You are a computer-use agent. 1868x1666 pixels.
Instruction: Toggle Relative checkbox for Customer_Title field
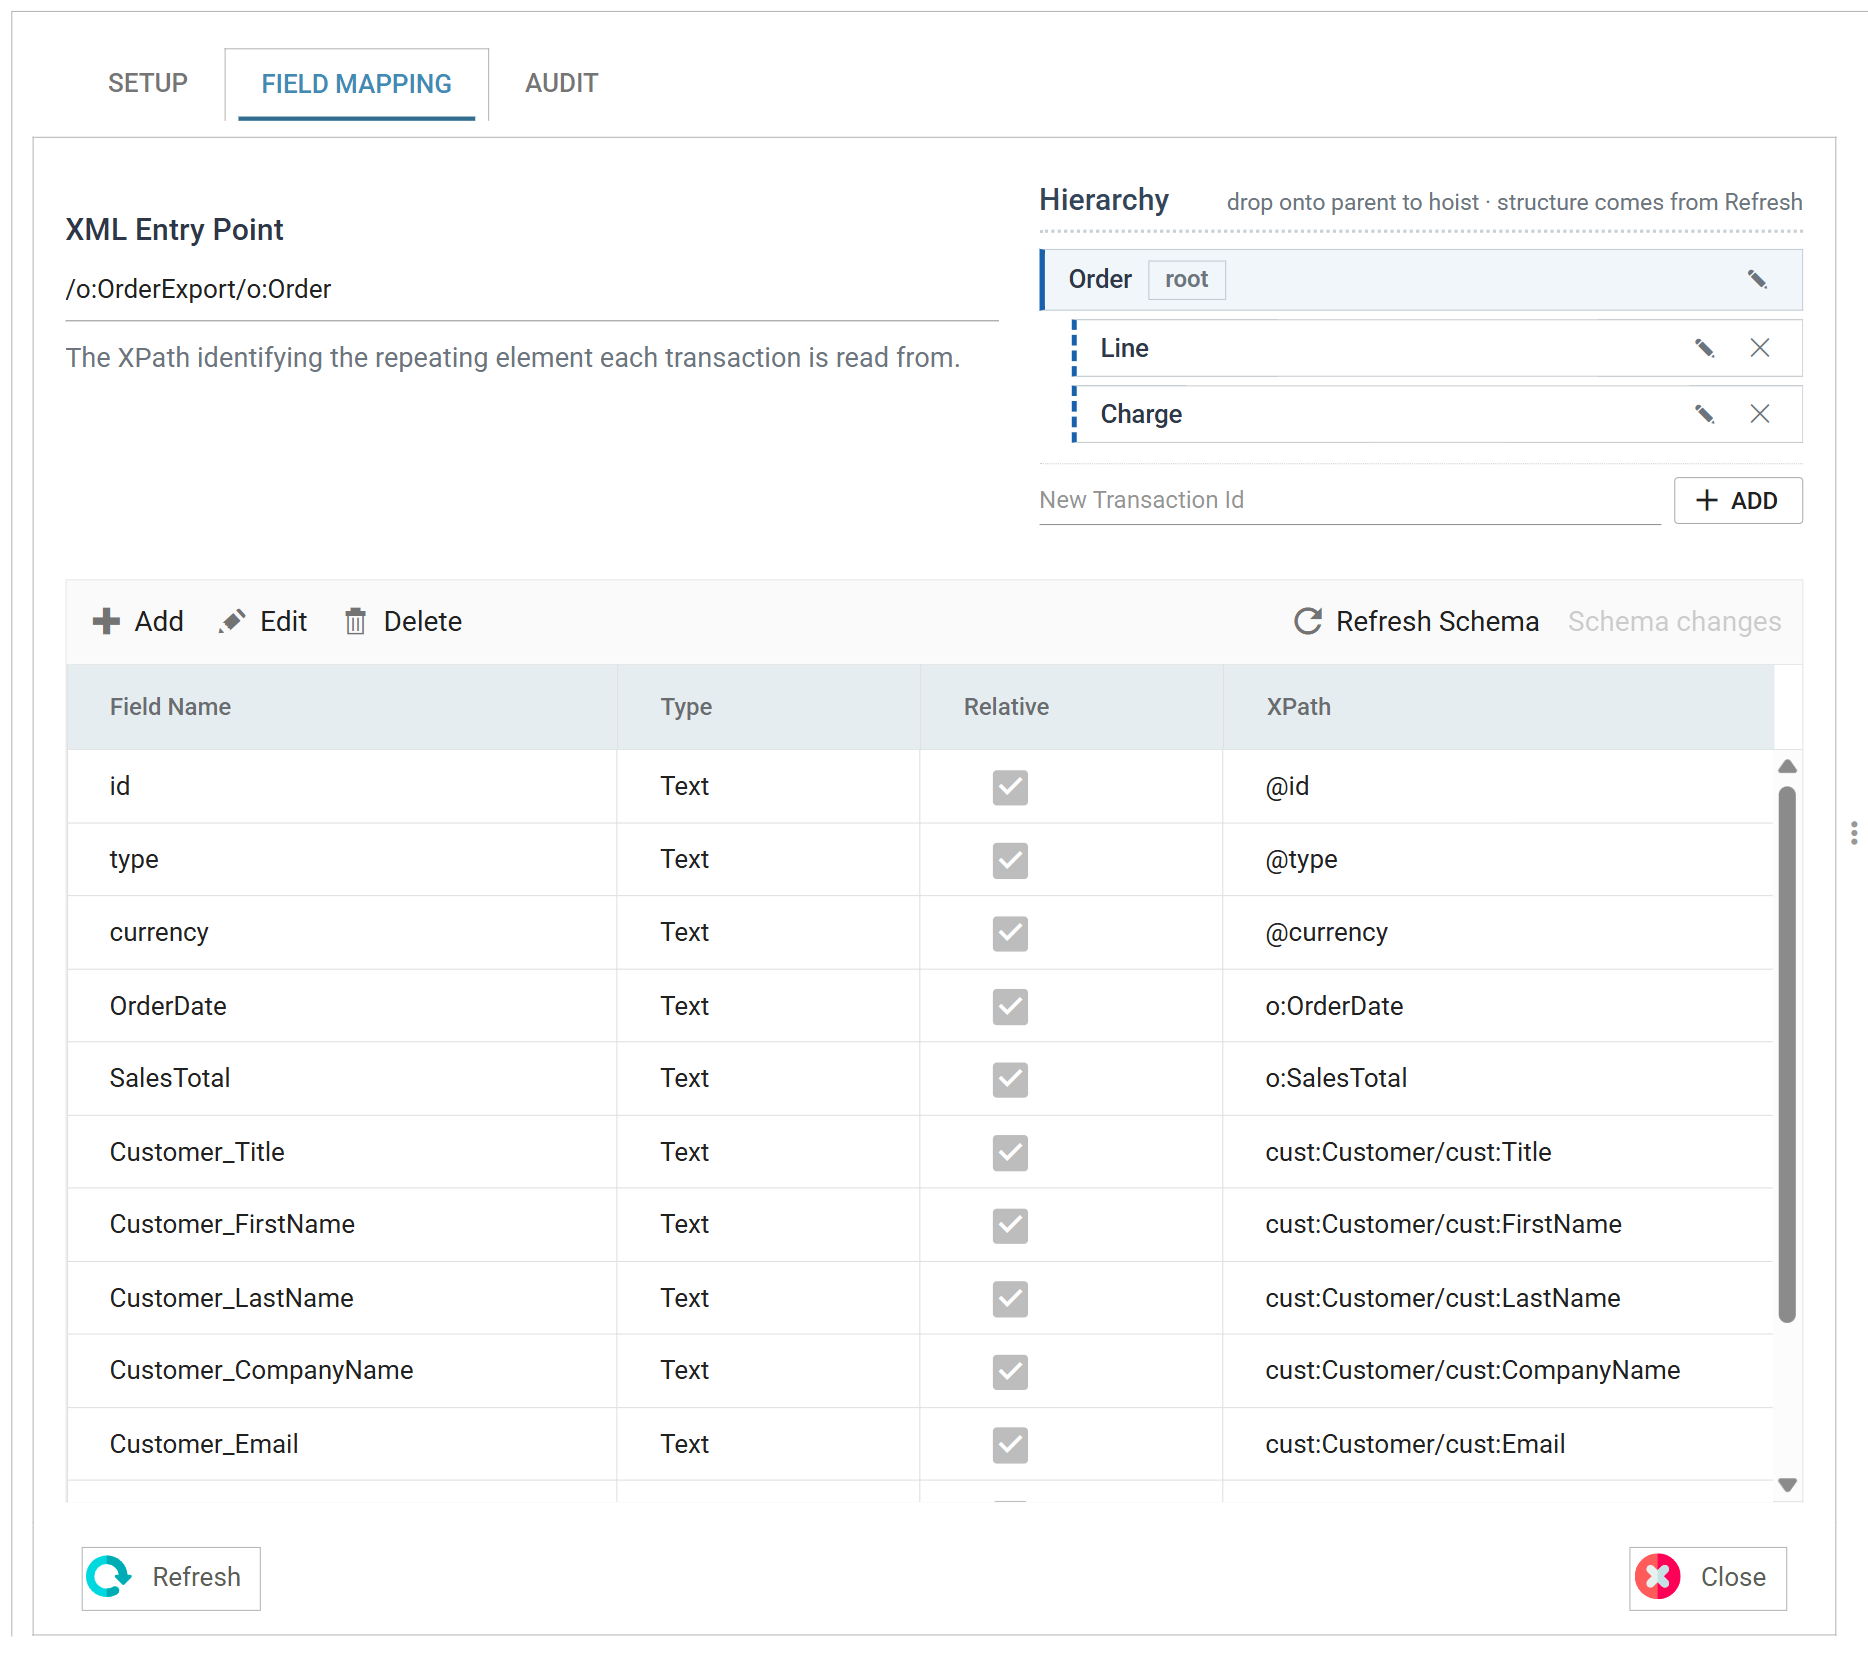point(1010,1152)
